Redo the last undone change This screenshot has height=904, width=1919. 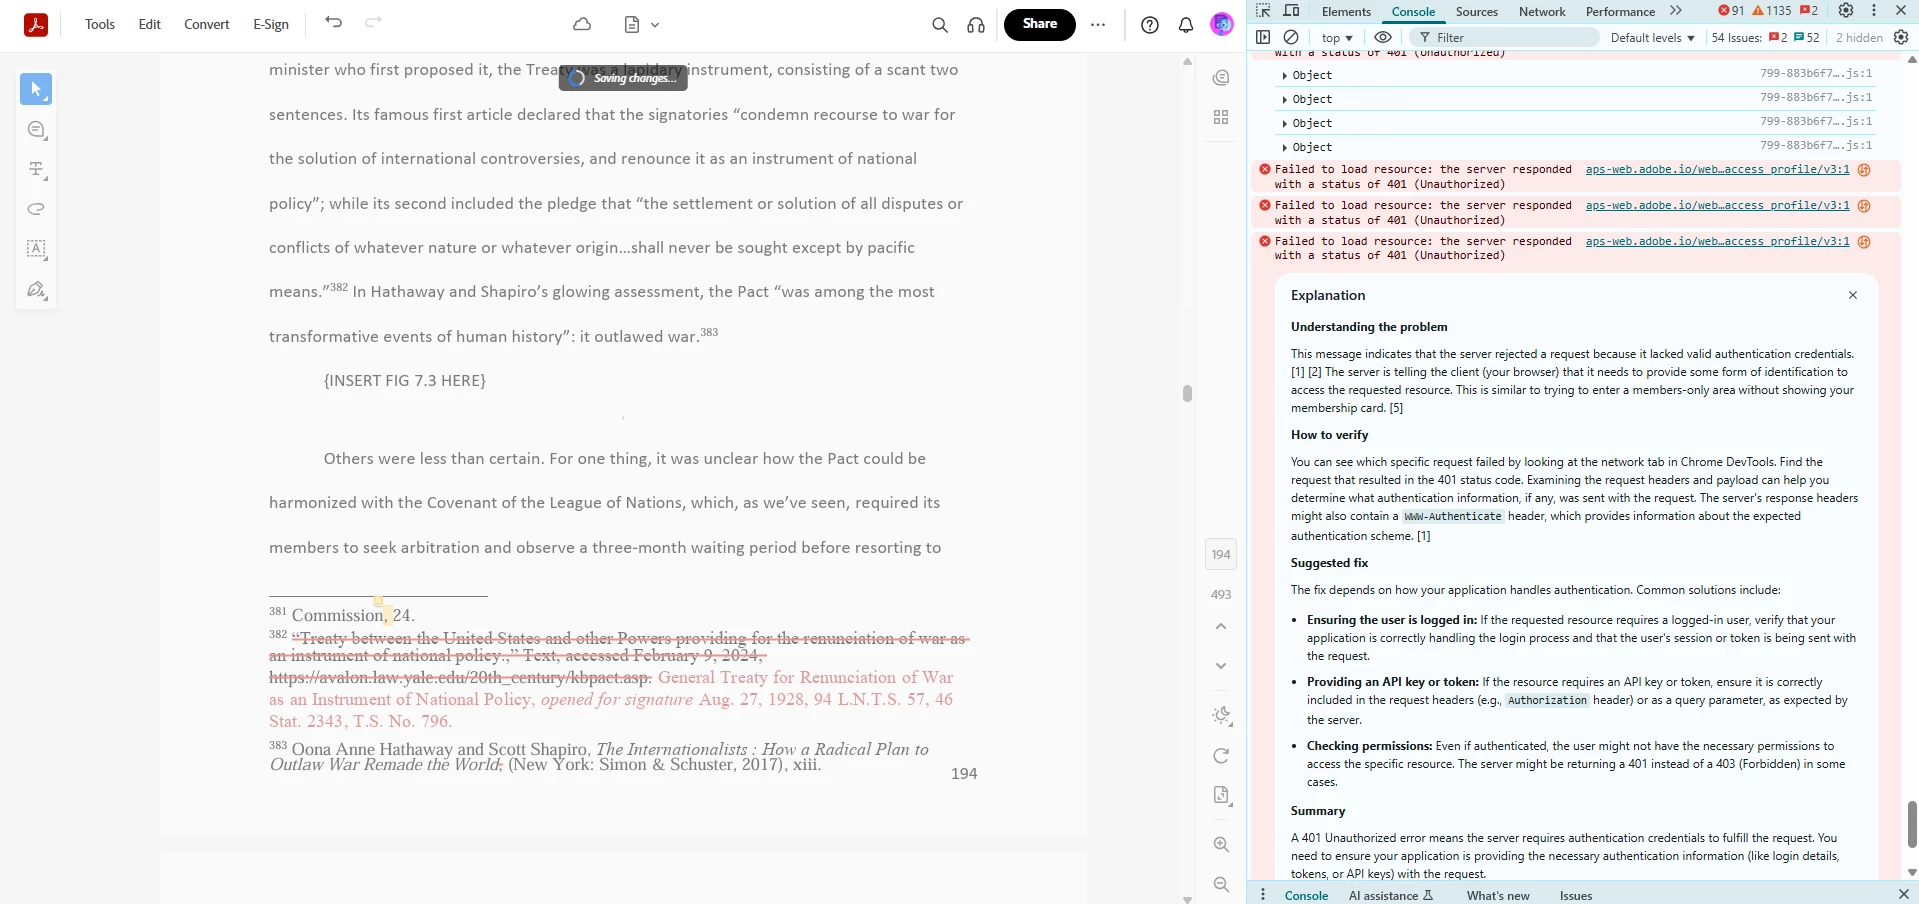pos(373,22)
